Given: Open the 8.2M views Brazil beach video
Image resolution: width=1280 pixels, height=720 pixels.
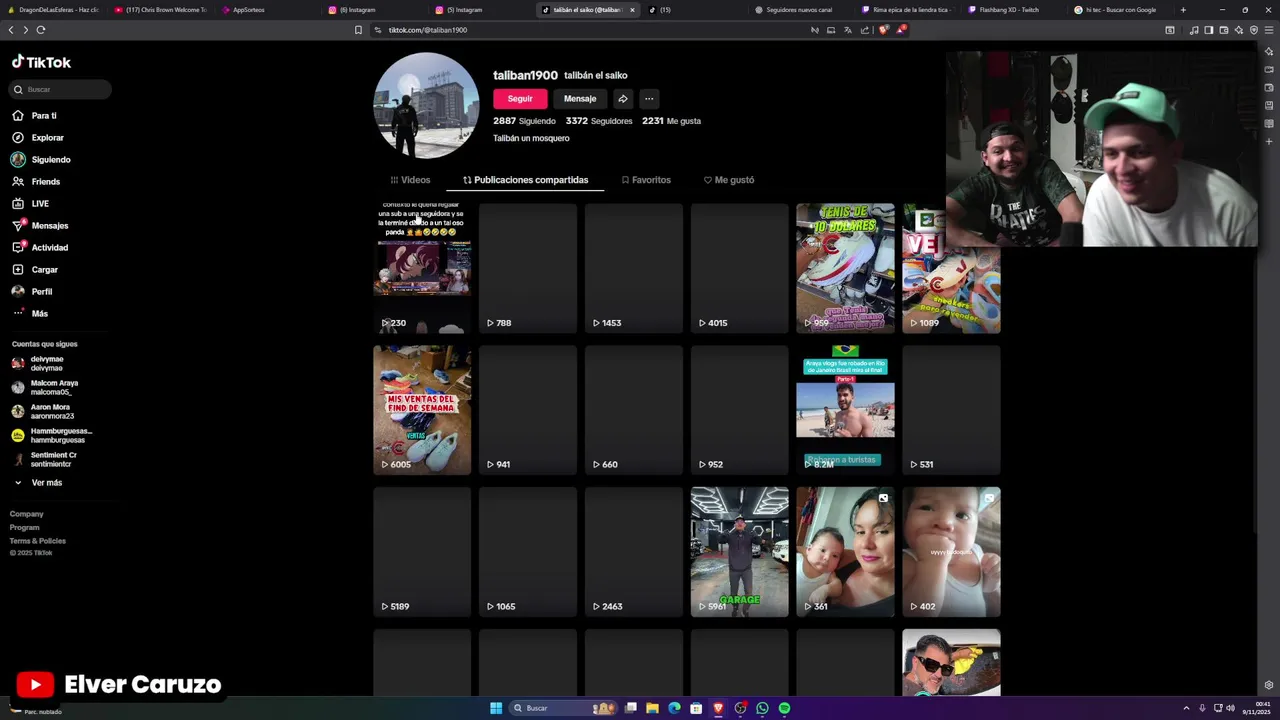Looking at the screenshot, I should pos(845,410).
